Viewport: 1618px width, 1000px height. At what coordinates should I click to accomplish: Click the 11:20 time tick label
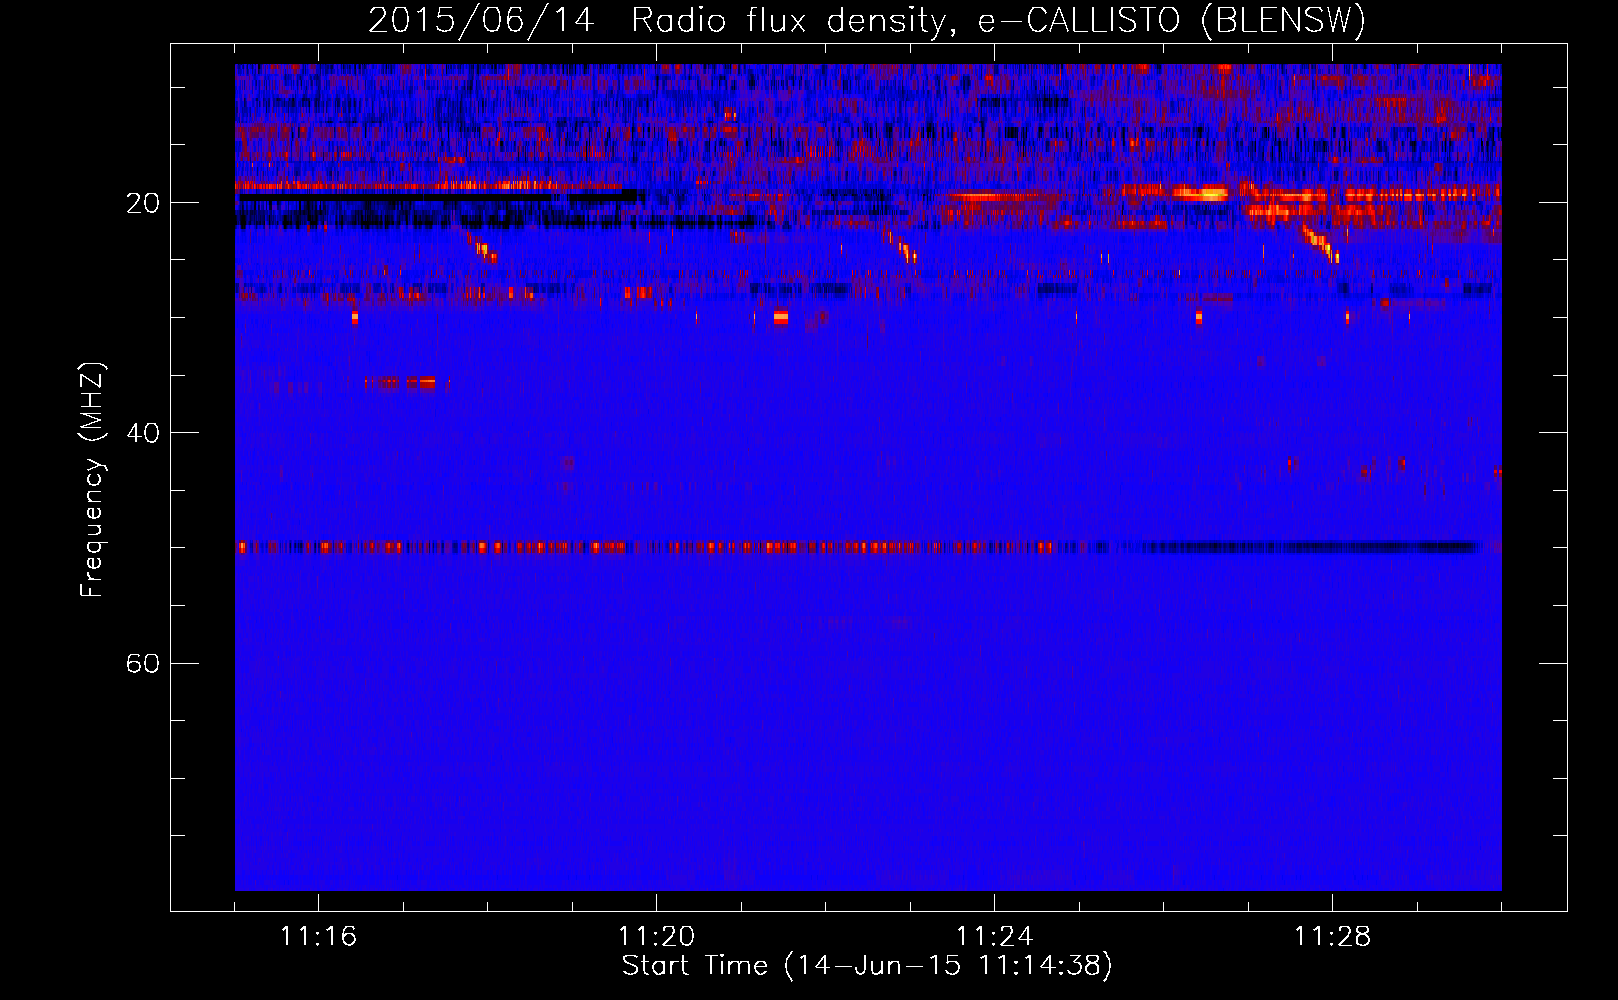point(656,936)
